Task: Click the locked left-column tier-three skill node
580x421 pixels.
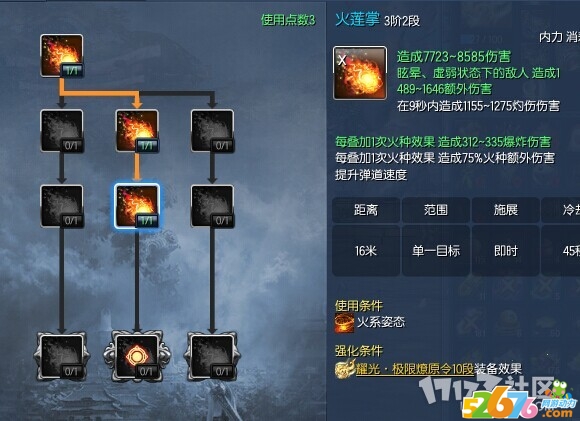Action: pyautogui.click(x=62, y=206)
